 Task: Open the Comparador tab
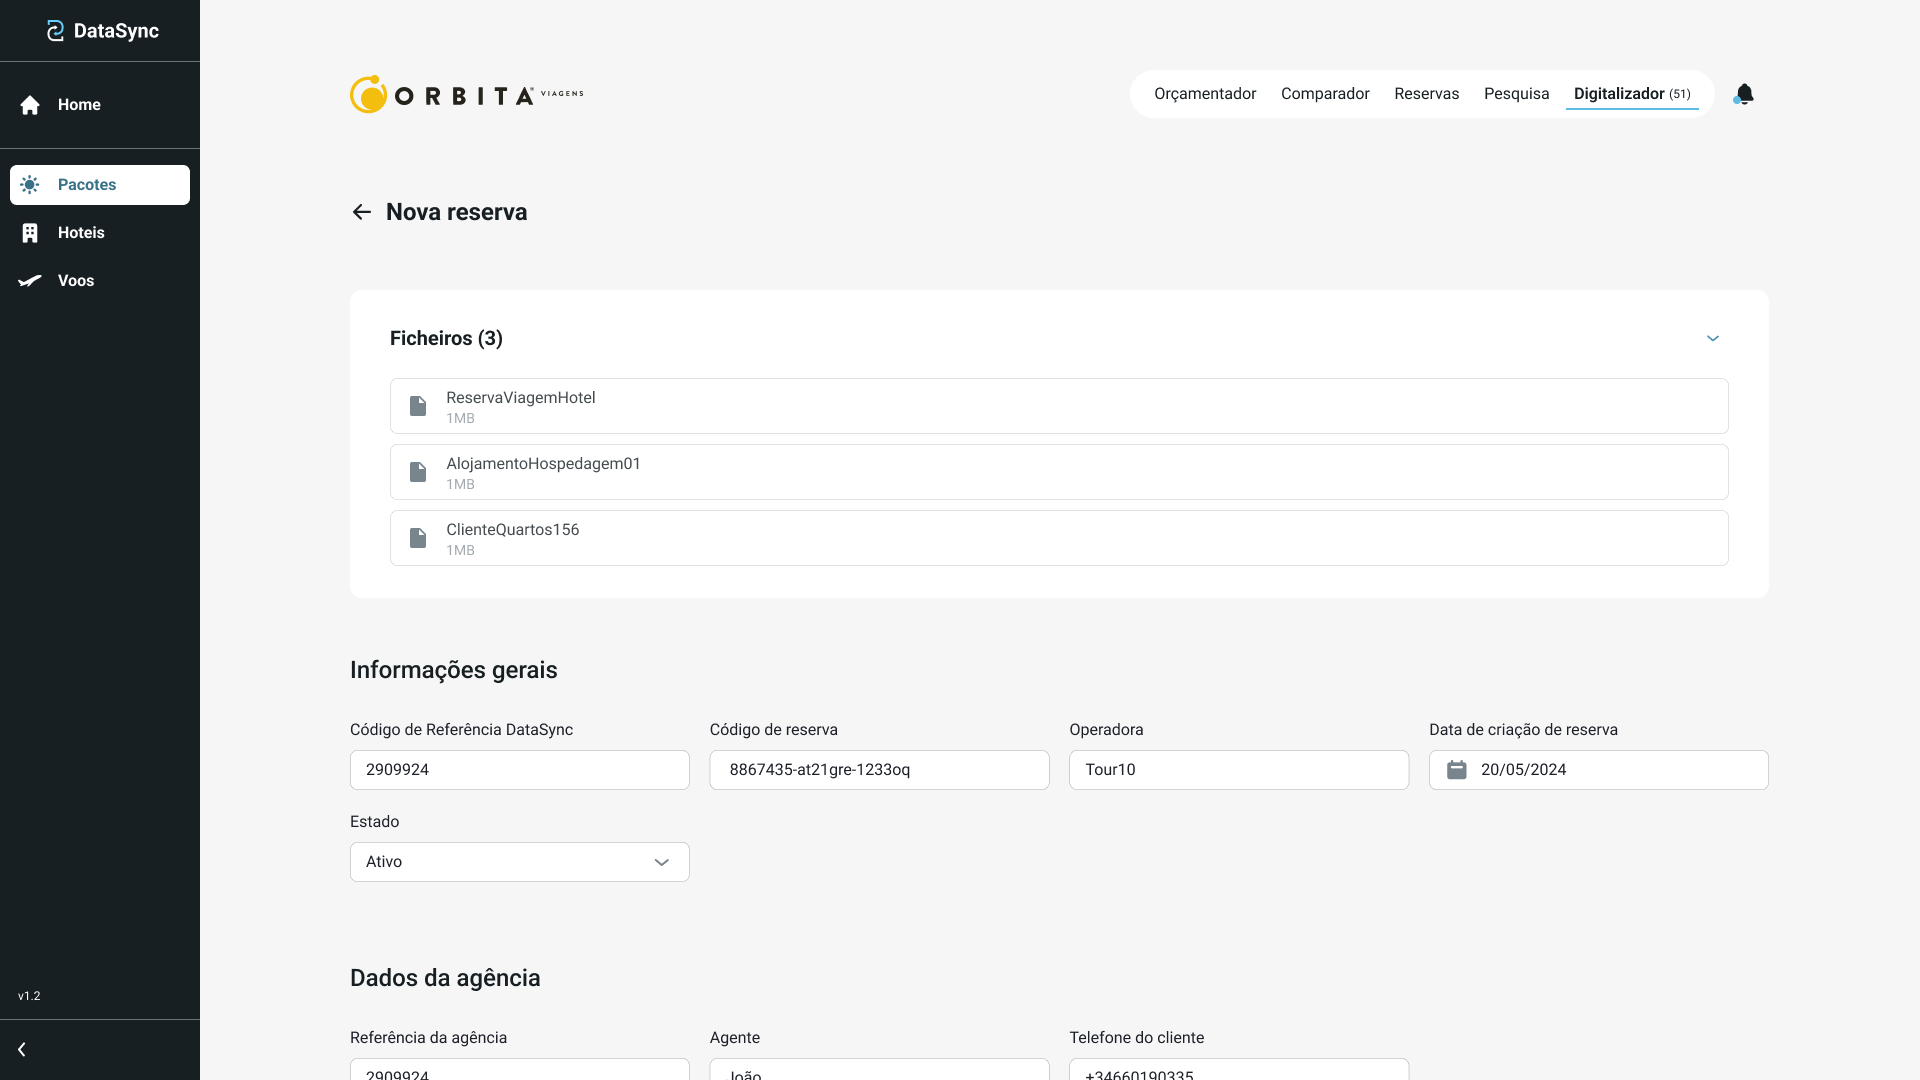[x=1324, y=94]
